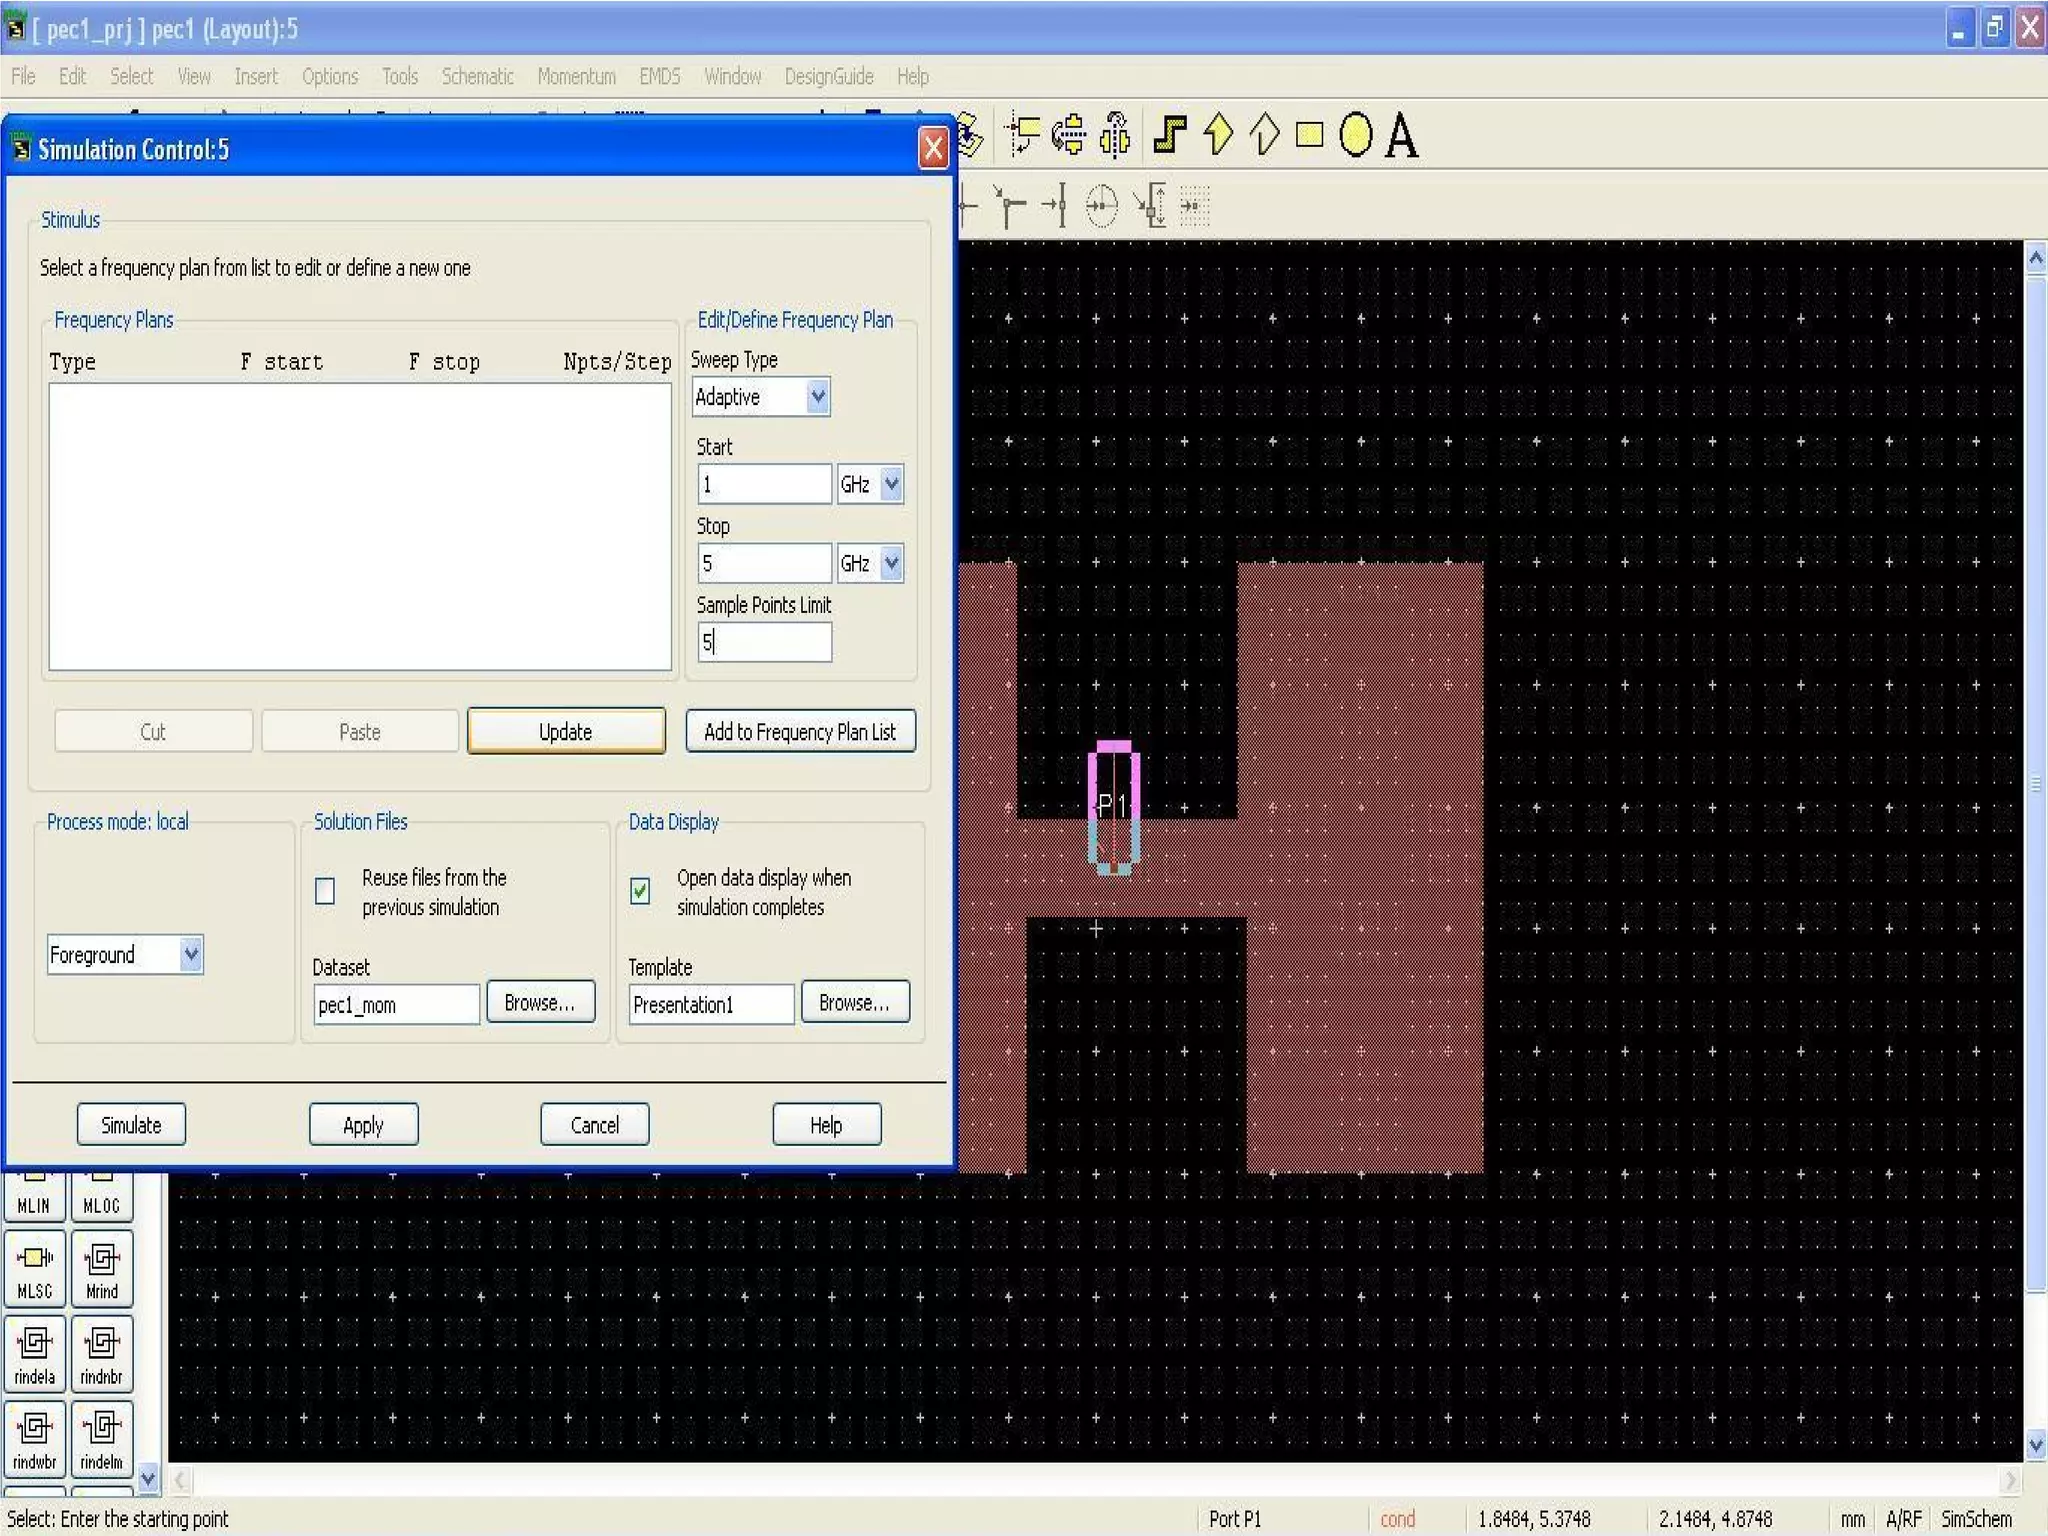Image resolution: width=2048 pixels, height=1536 pixels.
Task: Select the Insert Circle tool
Action: pyautogui.click(x=1355, y=134)
